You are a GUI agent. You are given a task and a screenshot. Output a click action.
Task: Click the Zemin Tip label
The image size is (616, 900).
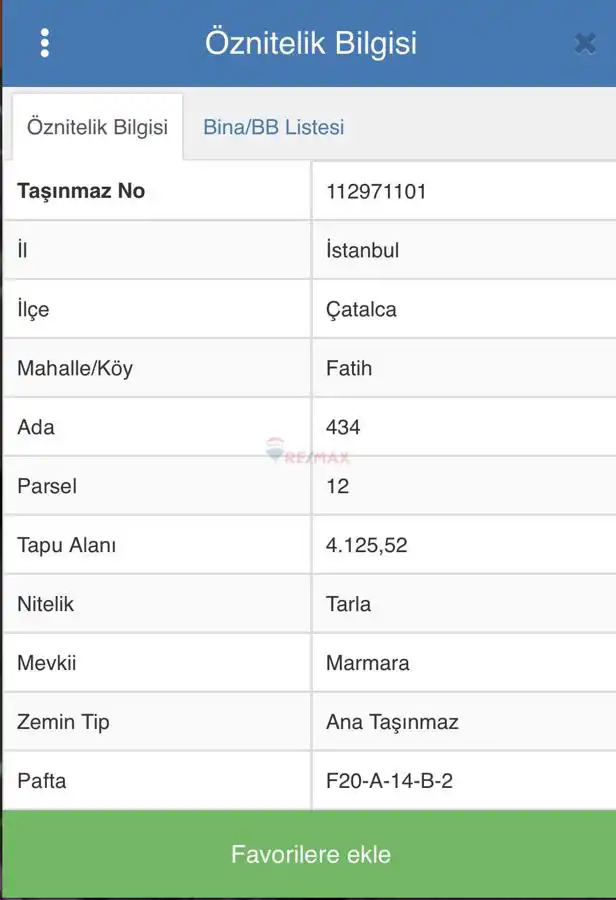coord(63,722)
